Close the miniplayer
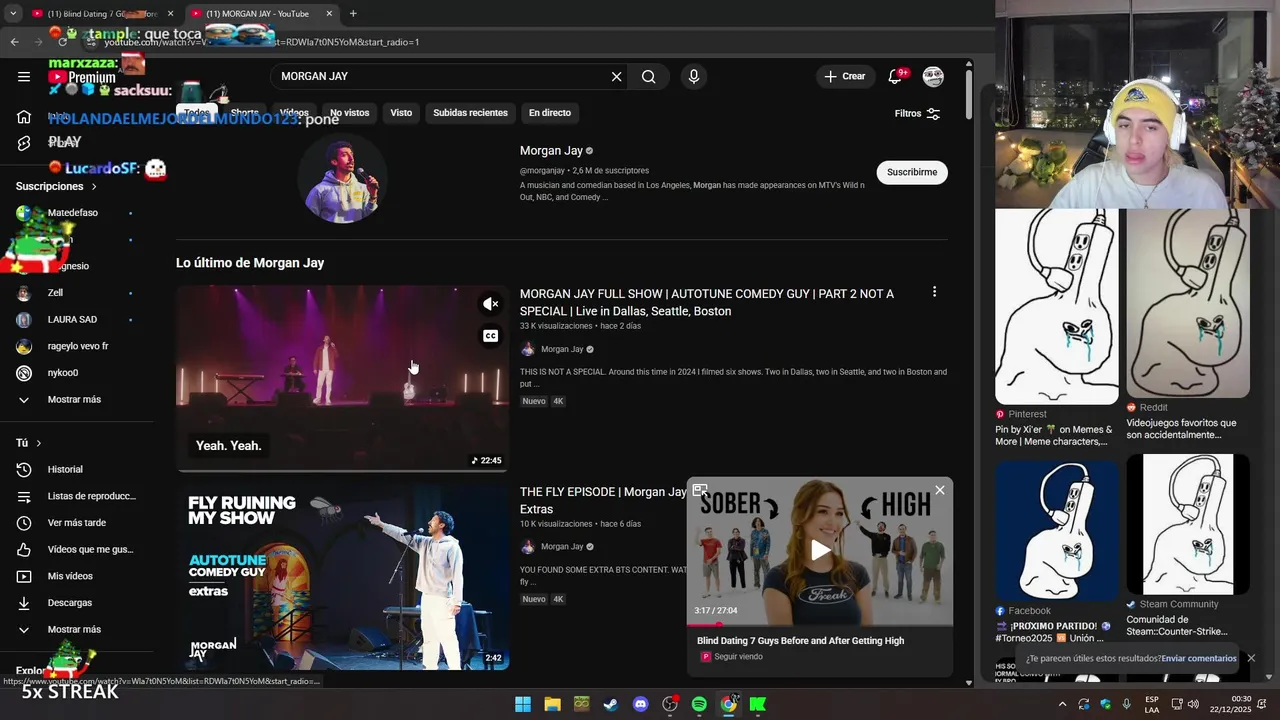Viewport: 1280px width, 720px height. click(x=939, y=490)
